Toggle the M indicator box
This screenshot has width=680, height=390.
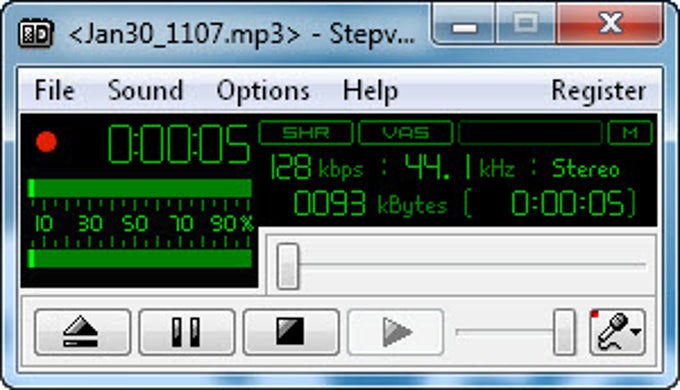point(630,133)
